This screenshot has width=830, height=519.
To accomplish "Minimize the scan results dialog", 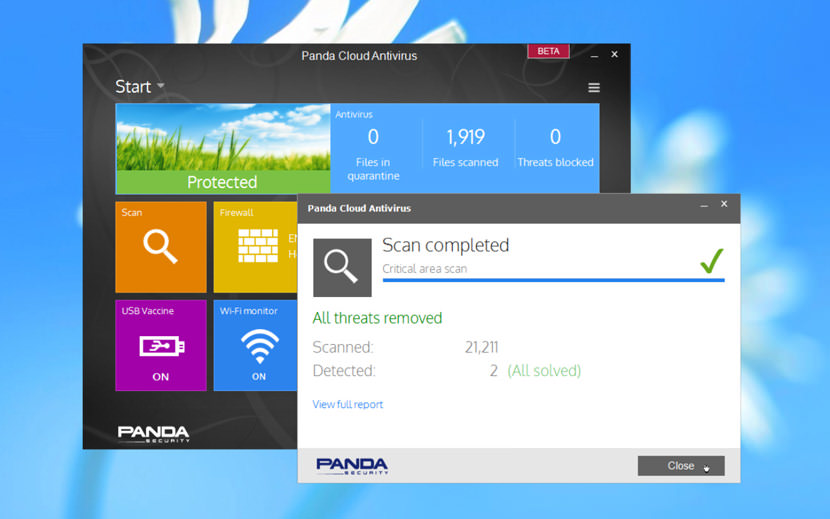I will pos(704,205).
